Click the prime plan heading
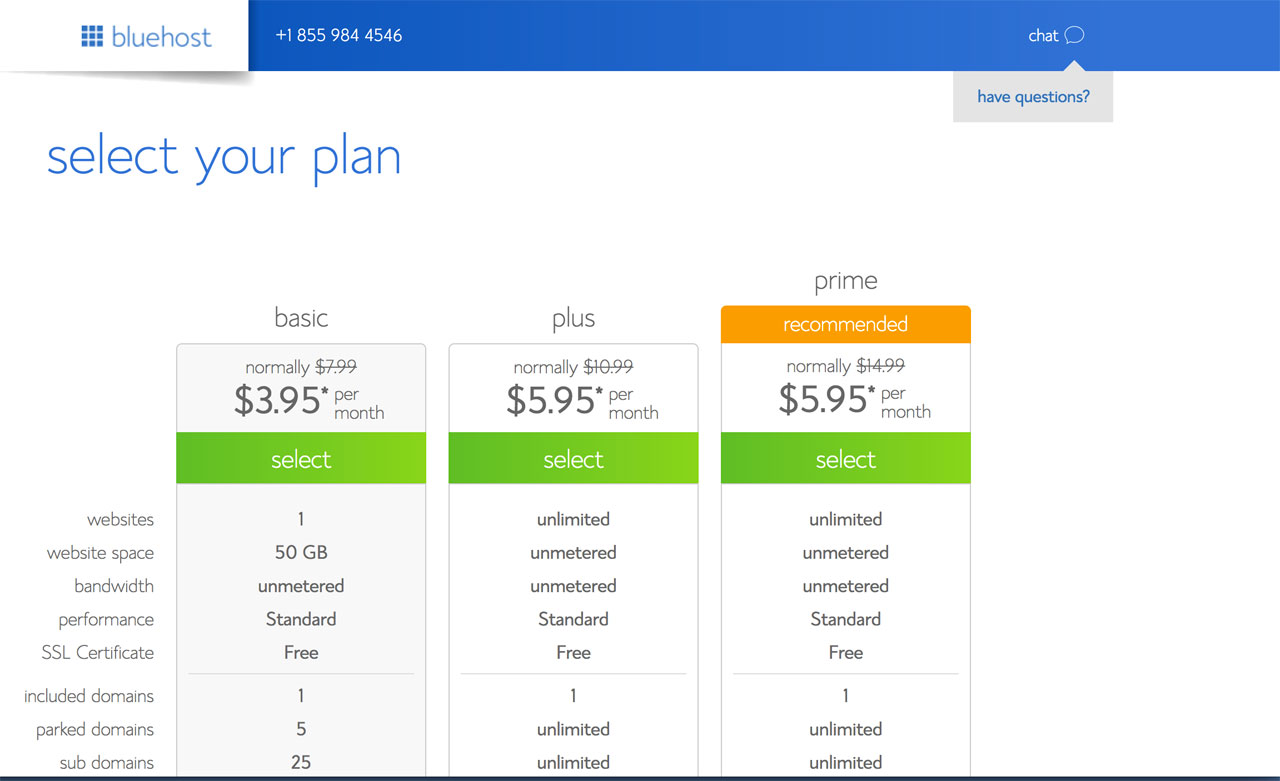1280x781 pixels. [845, 282]
